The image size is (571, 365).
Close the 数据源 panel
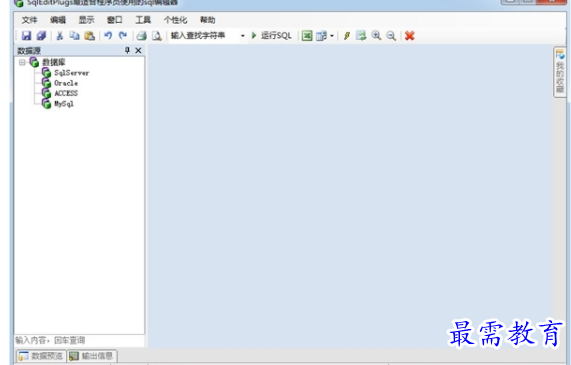click(138, 50)
